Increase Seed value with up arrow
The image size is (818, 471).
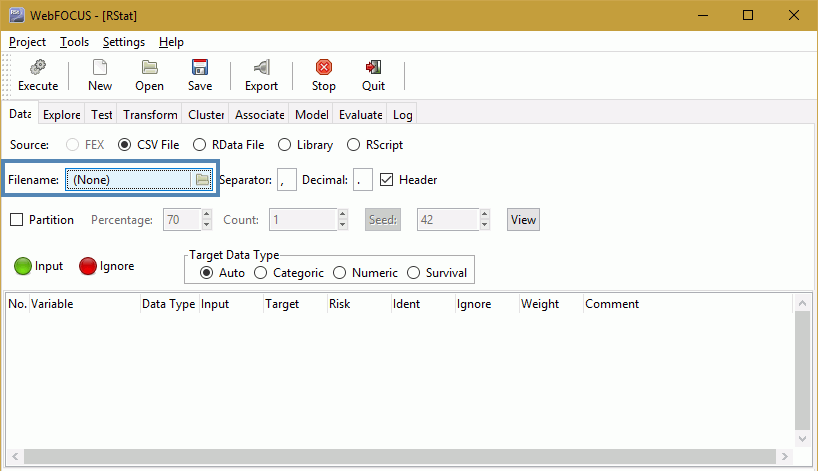point(485,214)
